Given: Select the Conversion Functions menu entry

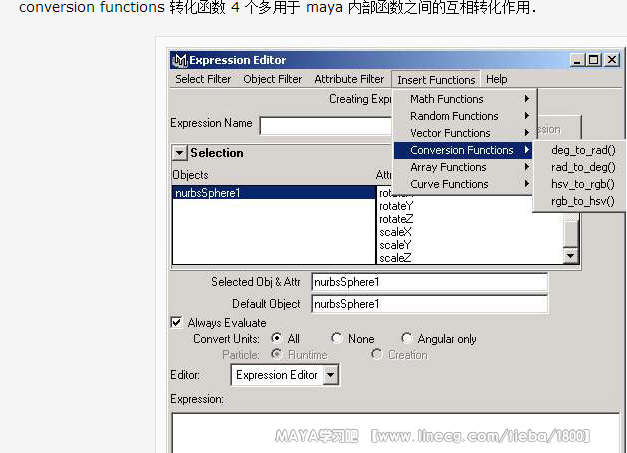Looking at the screenshot, I should 463,150.
